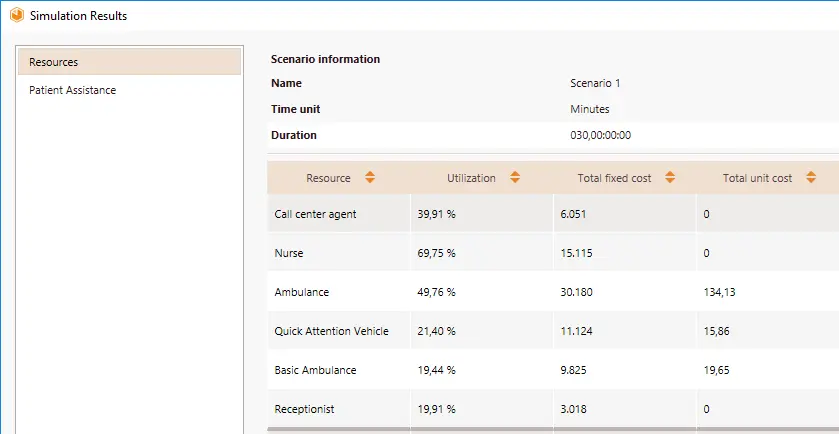Click utilization value 19,44 %
The width and height of the screenshot is (839, 434).
tap(437, 370)
